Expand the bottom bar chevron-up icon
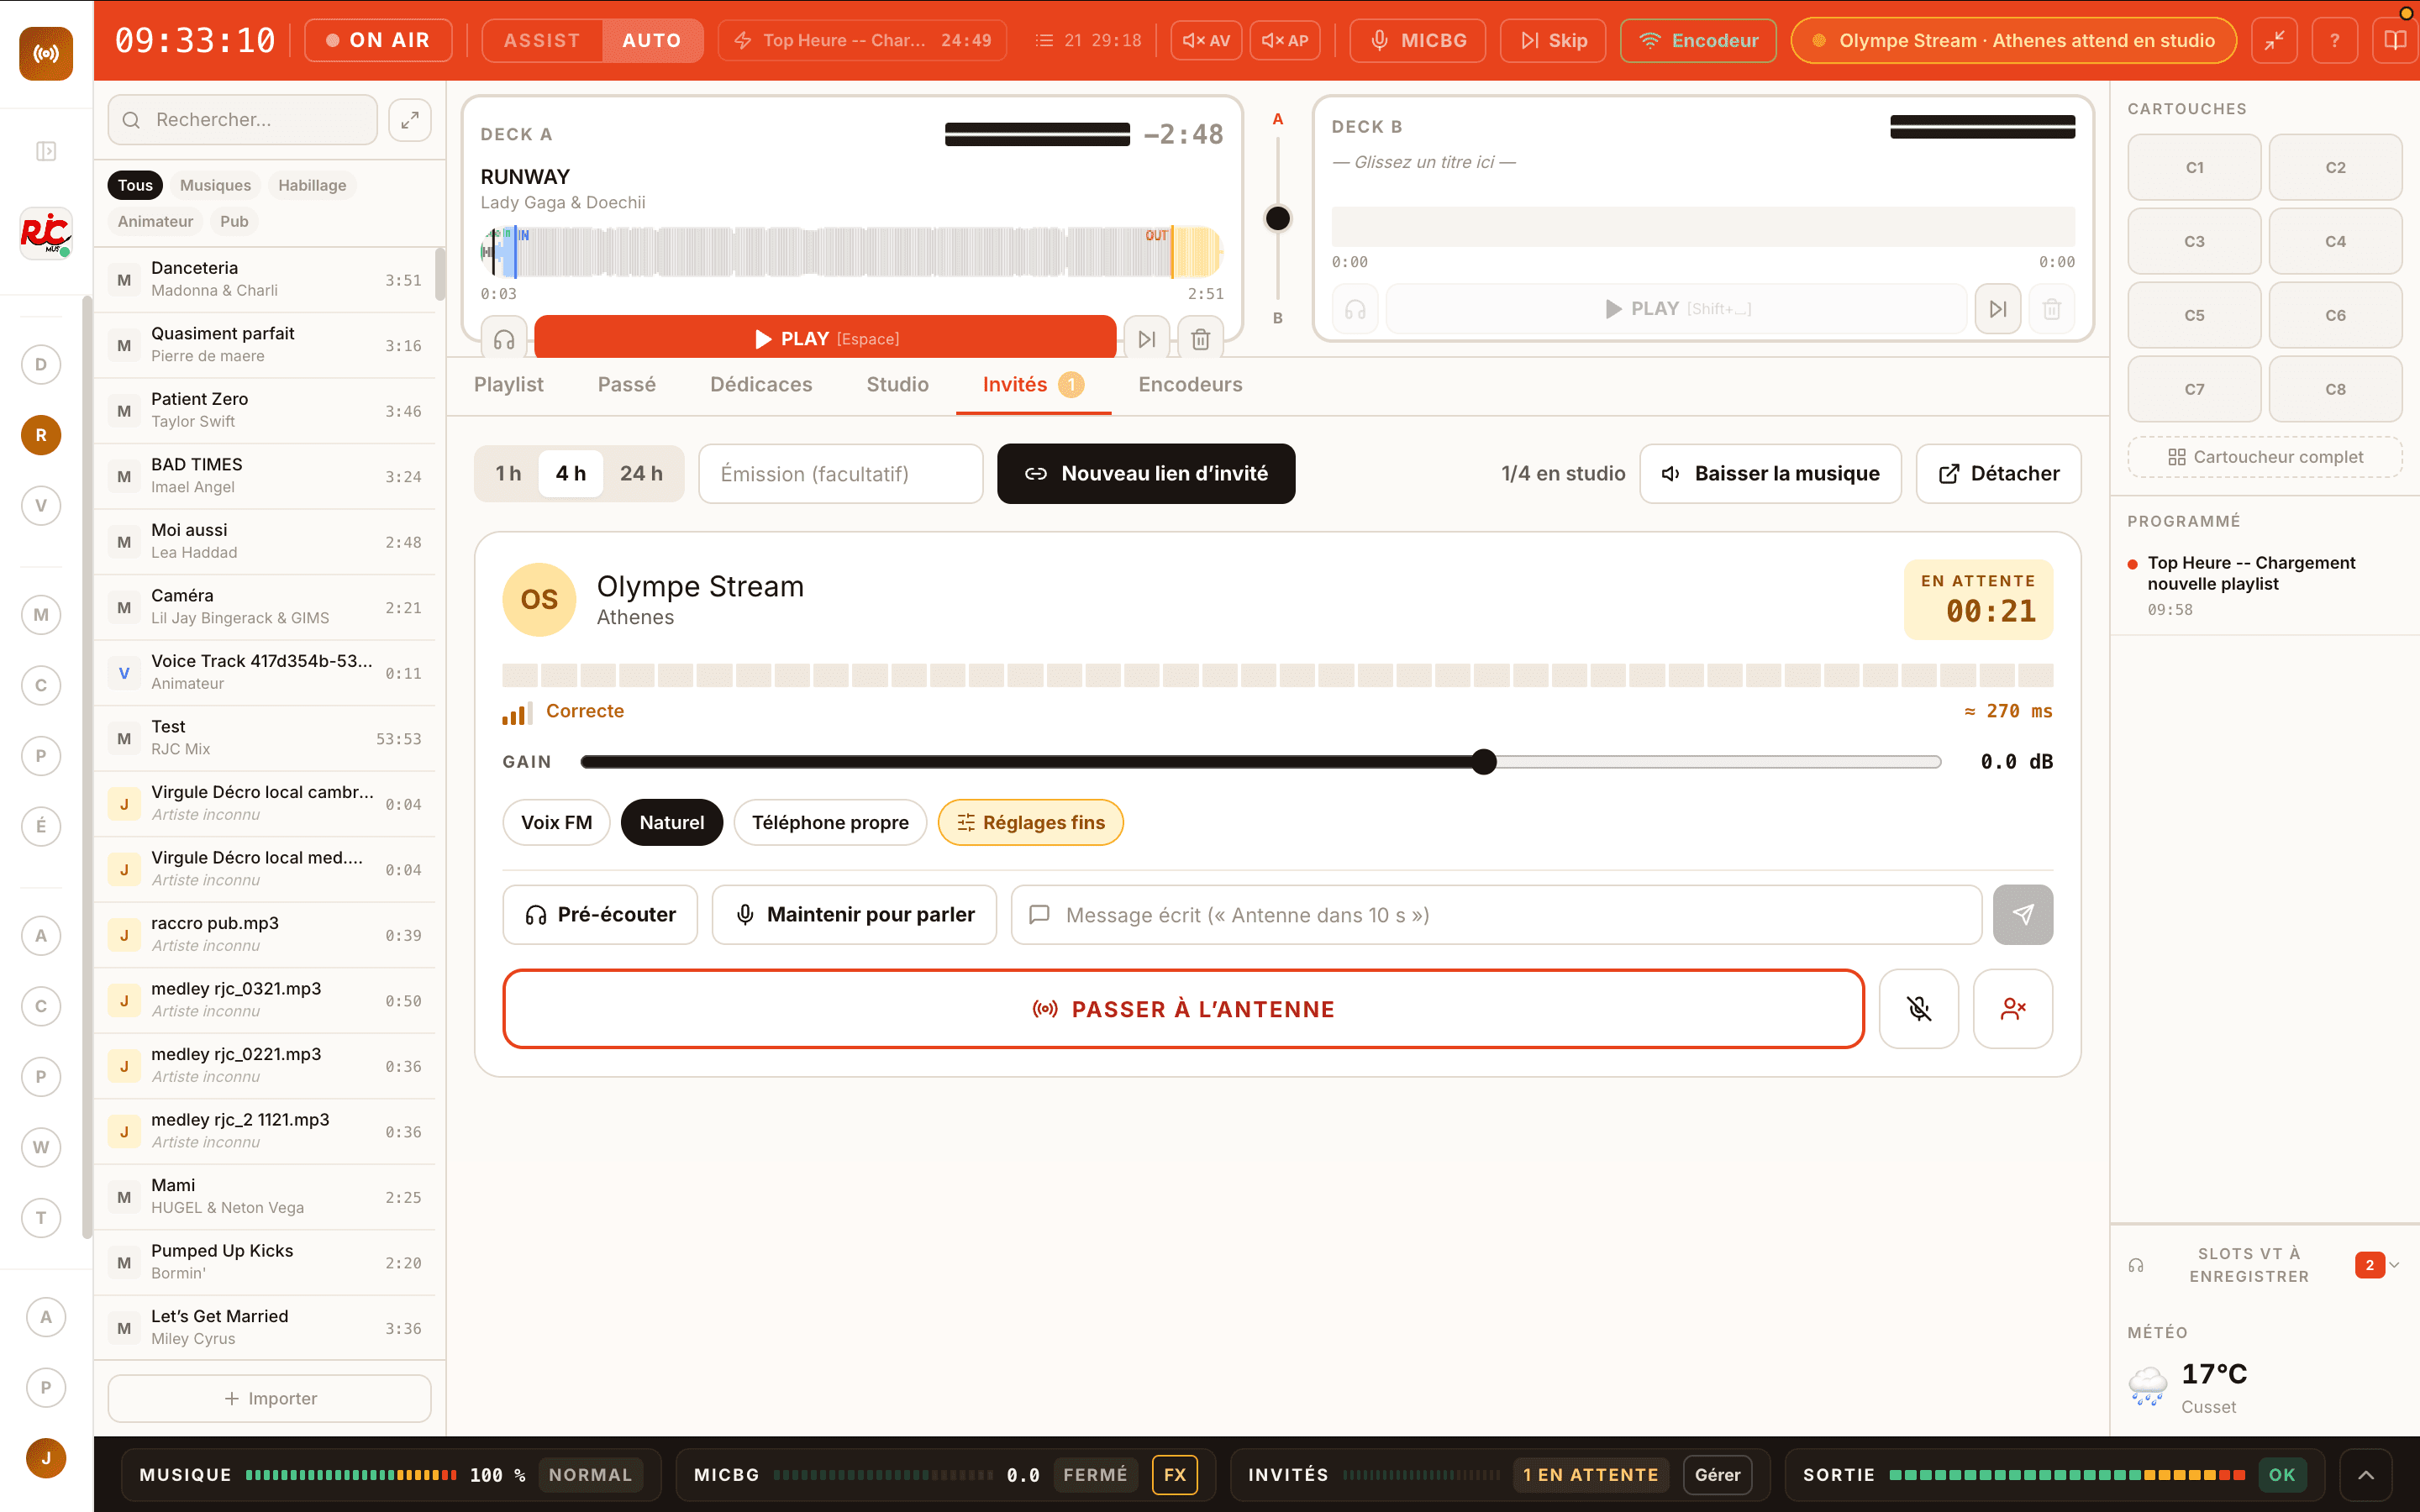Image resolution: width=2420 pixels, height=1512 pixels. pos(2366,1474)
